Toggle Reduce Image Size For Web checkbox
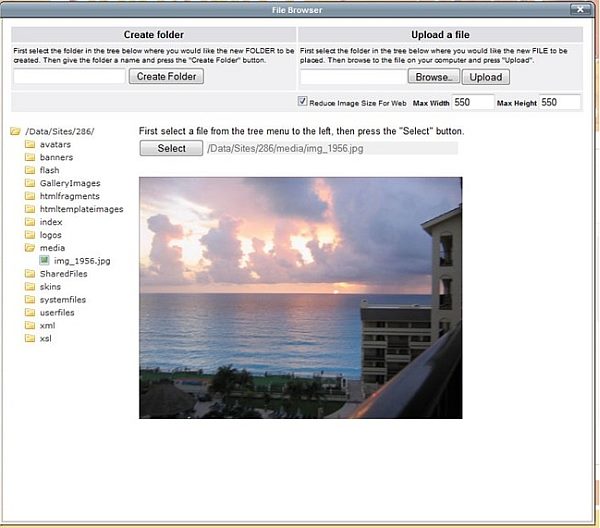Screen dimensions: 600x528 coord(303,102)
